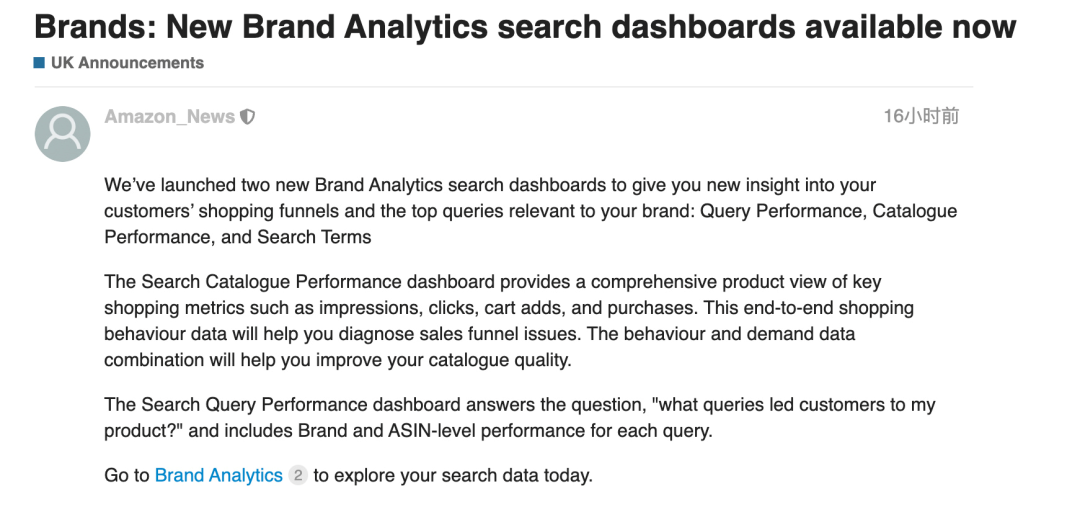Click the moderator shield icon

(x=248, y=117)
